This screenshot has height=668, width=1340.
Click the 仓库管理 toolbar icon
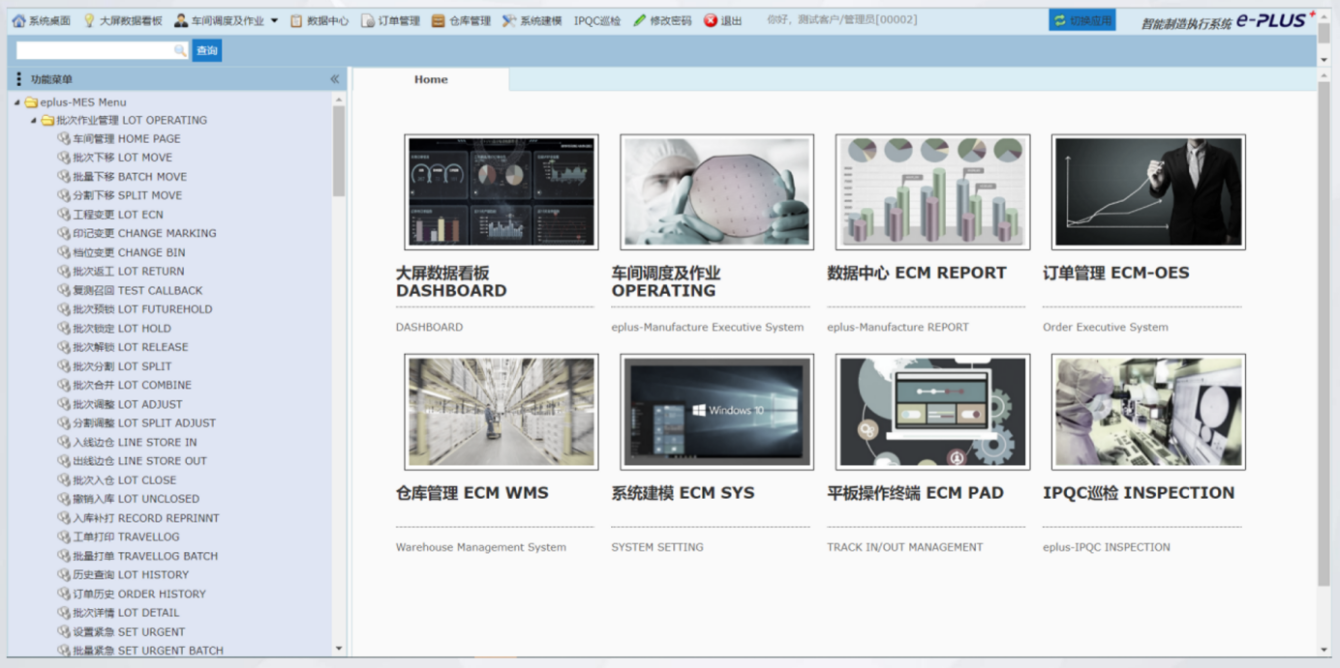[x=438, y=21]
